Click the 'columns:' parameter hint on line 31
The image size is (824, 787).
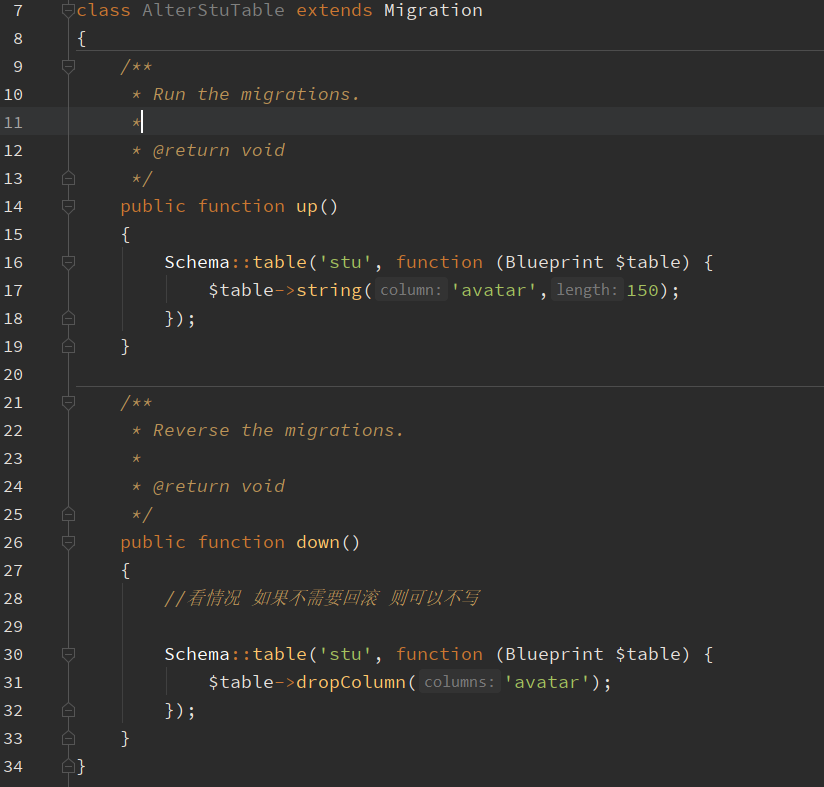click(459, 683)
